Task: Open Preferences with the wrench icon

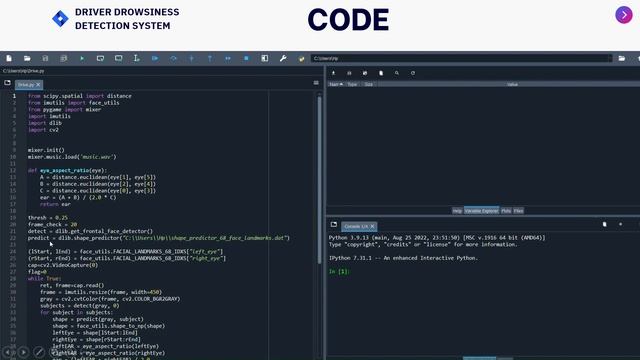Action: [283, 58]
